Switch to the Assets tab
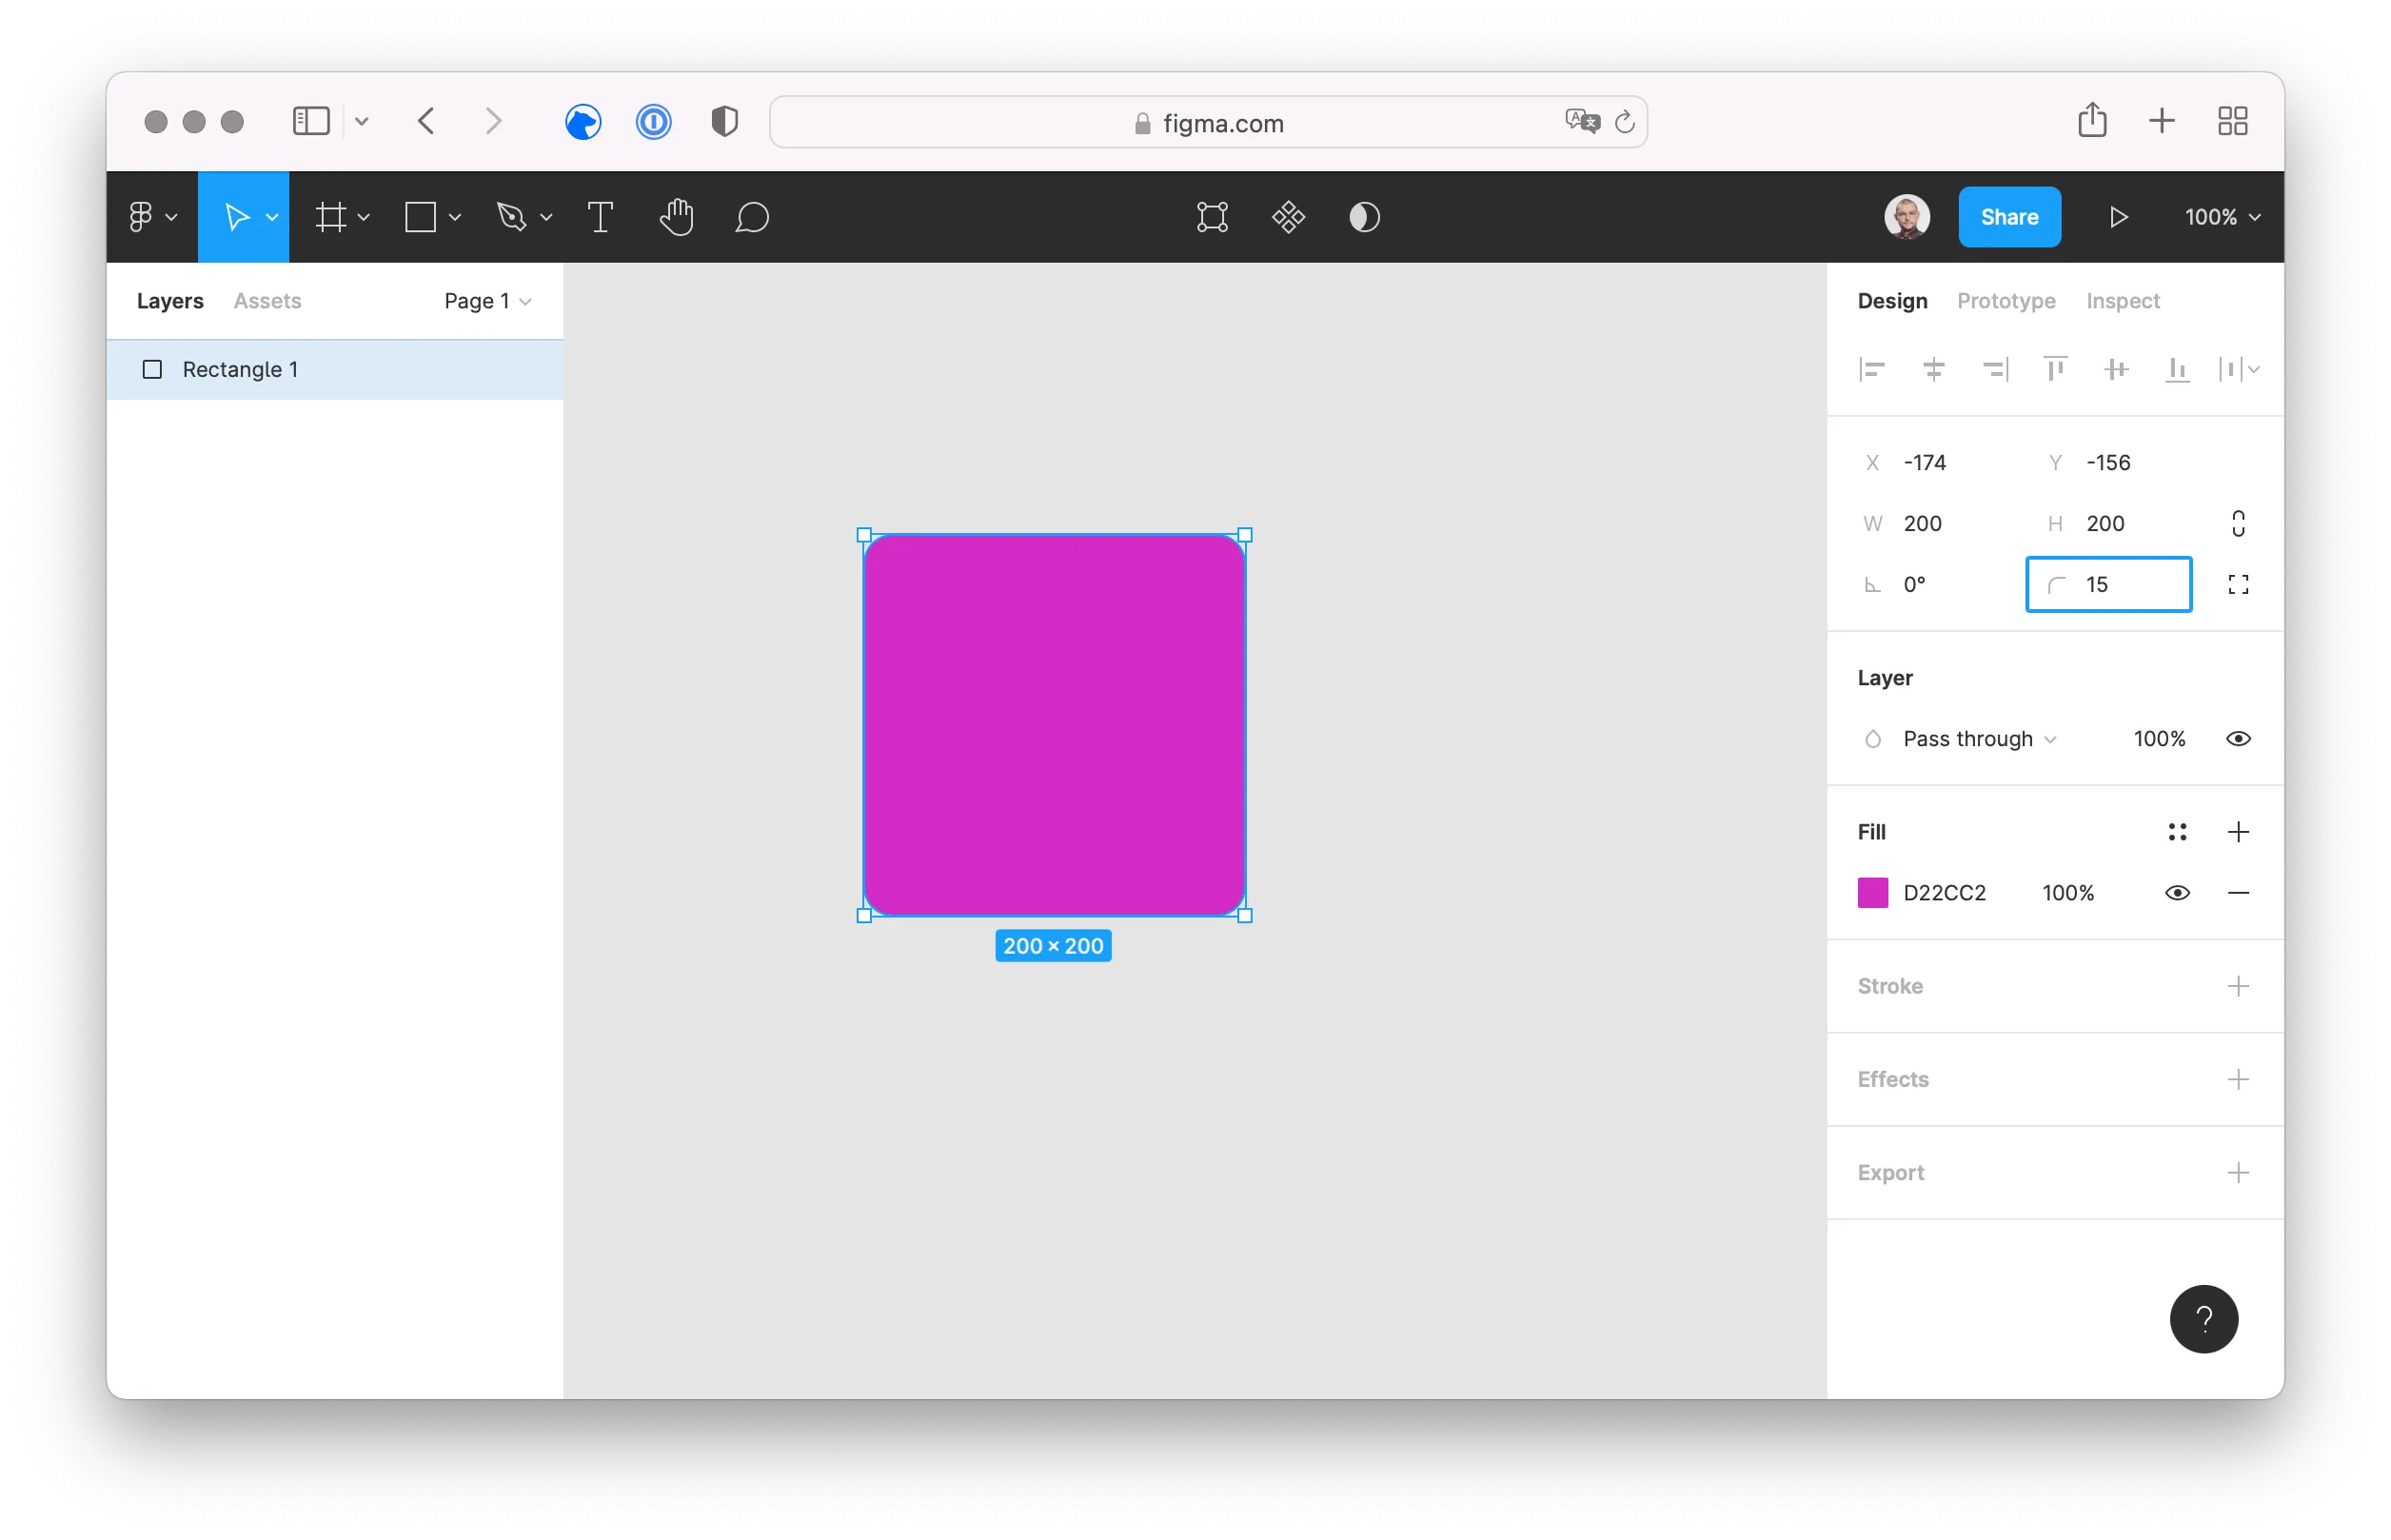 click(267, 300)
